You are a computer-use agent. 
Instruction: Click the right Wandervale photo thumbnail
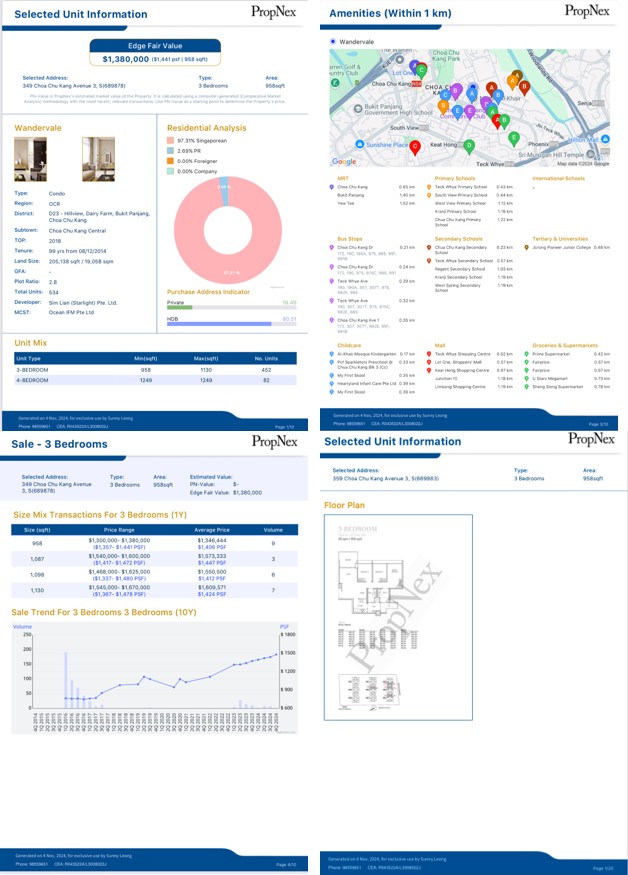[98, 159]
